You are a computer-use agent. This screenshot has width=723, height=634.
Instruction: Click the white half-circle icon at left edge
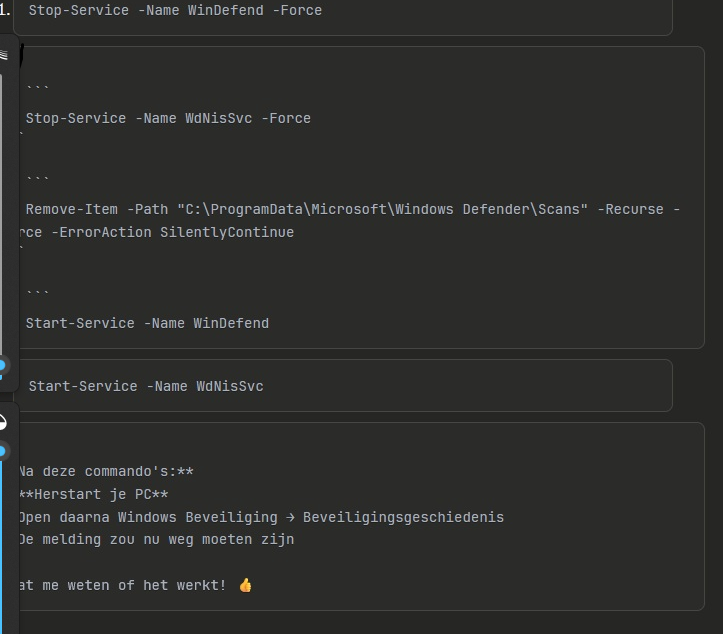pyautogui.click(x=3, y=422)
